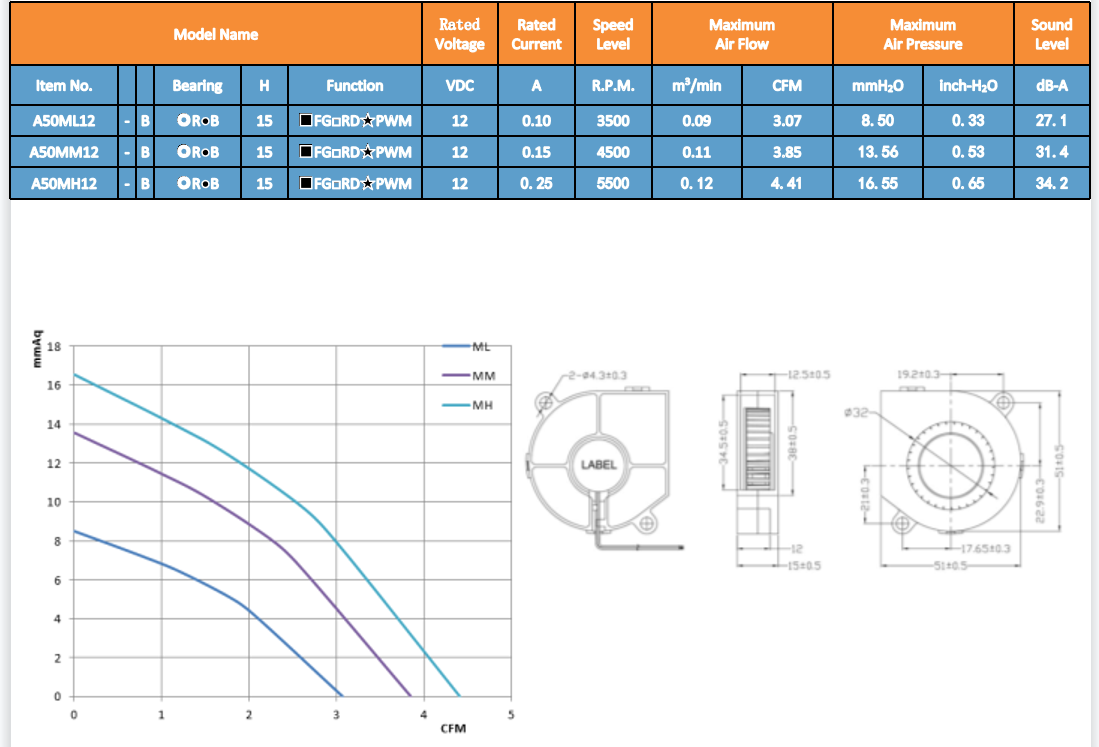
Task: Click the 34.2 dB-A sound value
Action: pos(1051,184)
